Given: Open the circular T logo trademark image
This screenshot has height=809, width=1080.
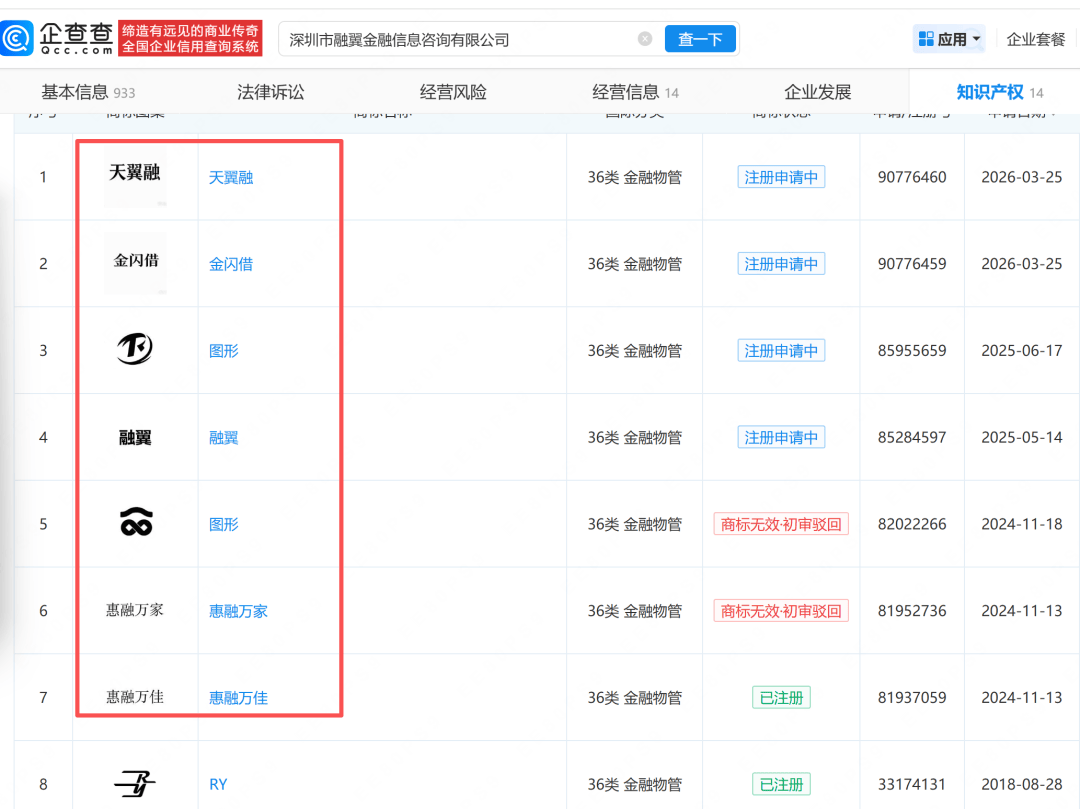Looking at the screenshot, I should click(135, 348).
